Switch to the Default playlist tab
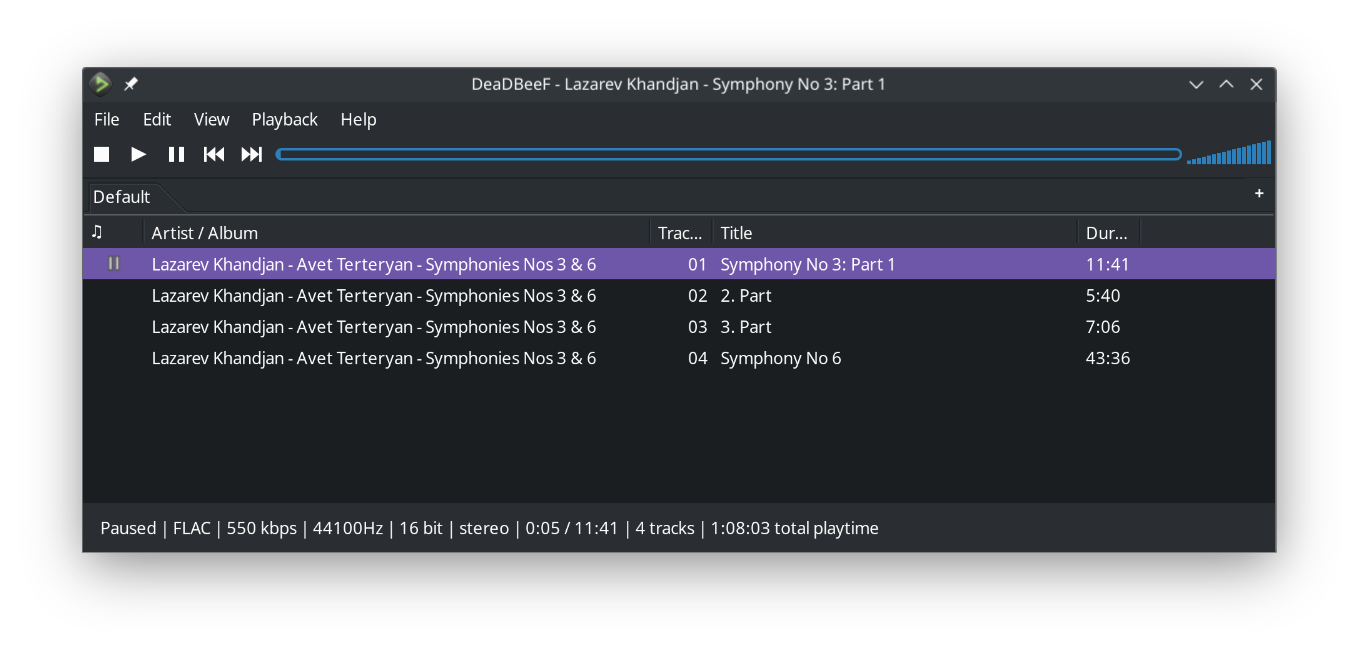The image size is (1358, 650). (x=121, y=197)
